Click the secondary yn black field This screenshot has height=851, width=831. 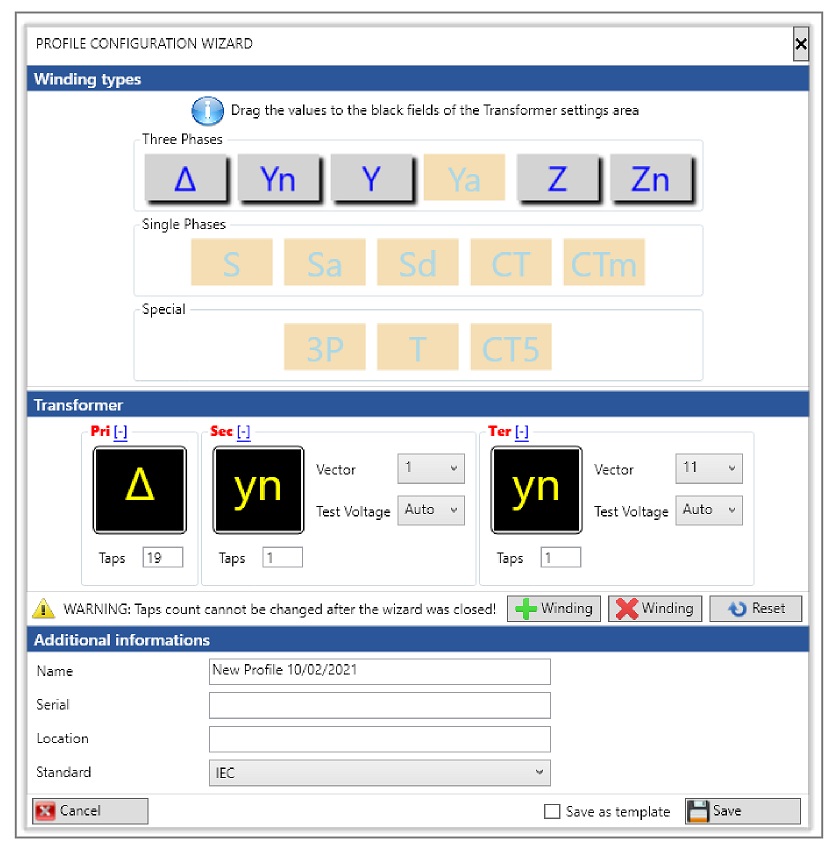258,490
